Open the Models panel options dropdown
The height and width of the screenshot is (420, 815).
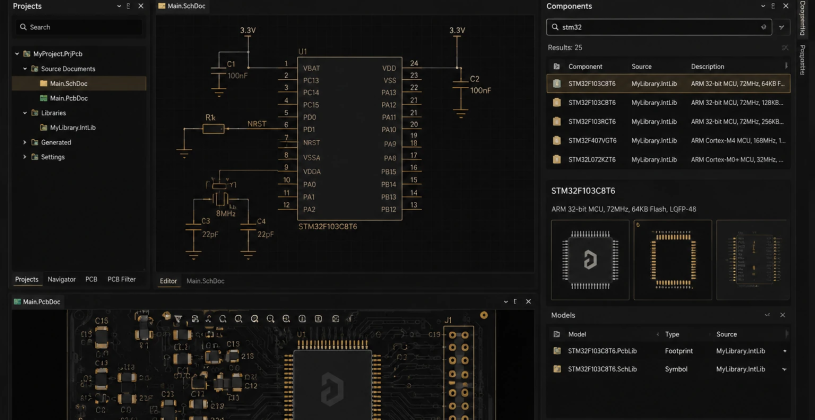(767, 315)
